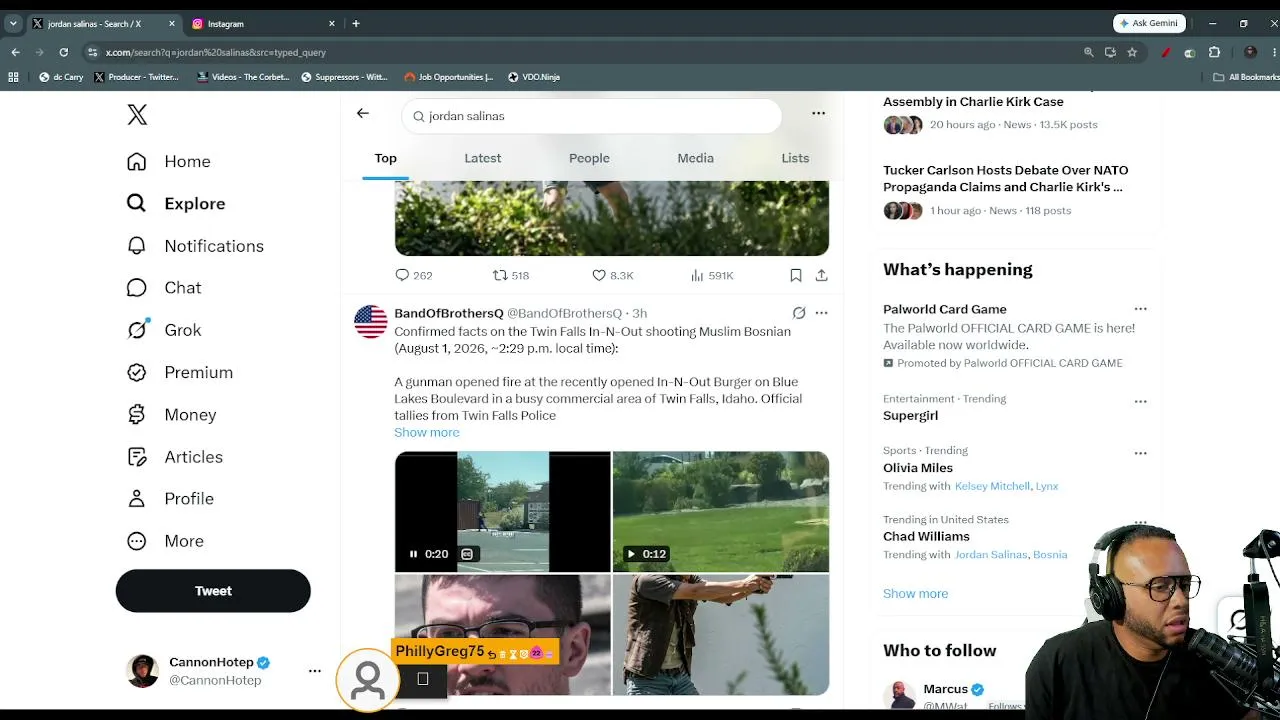
Task: Click the Lynx trending link
Action: pos(1047,486)
